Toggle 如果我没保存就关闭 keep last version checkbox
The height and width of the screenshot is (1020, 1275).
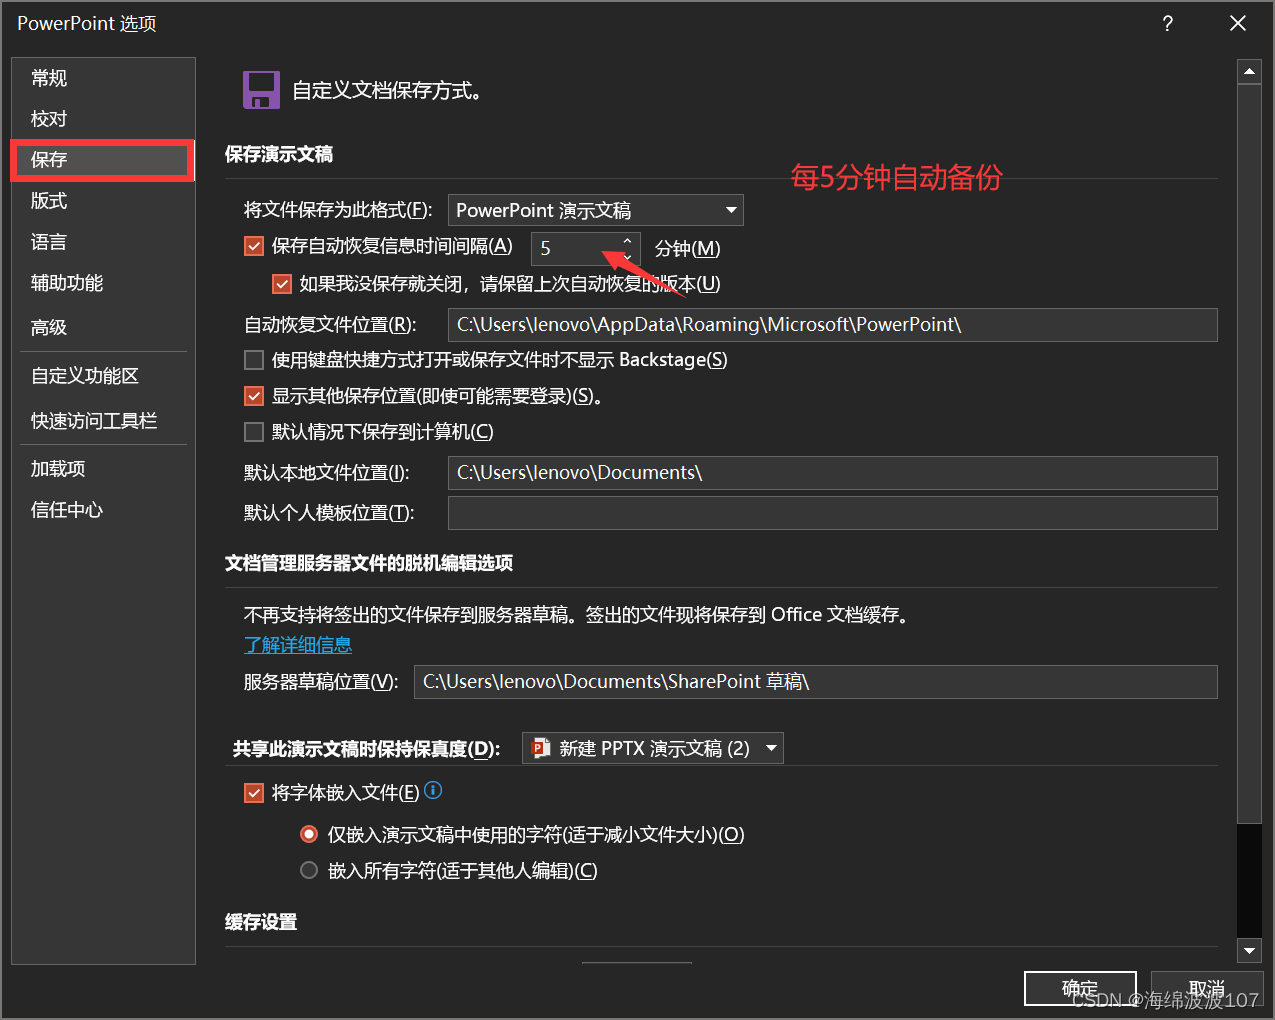[x=282, y=284]
